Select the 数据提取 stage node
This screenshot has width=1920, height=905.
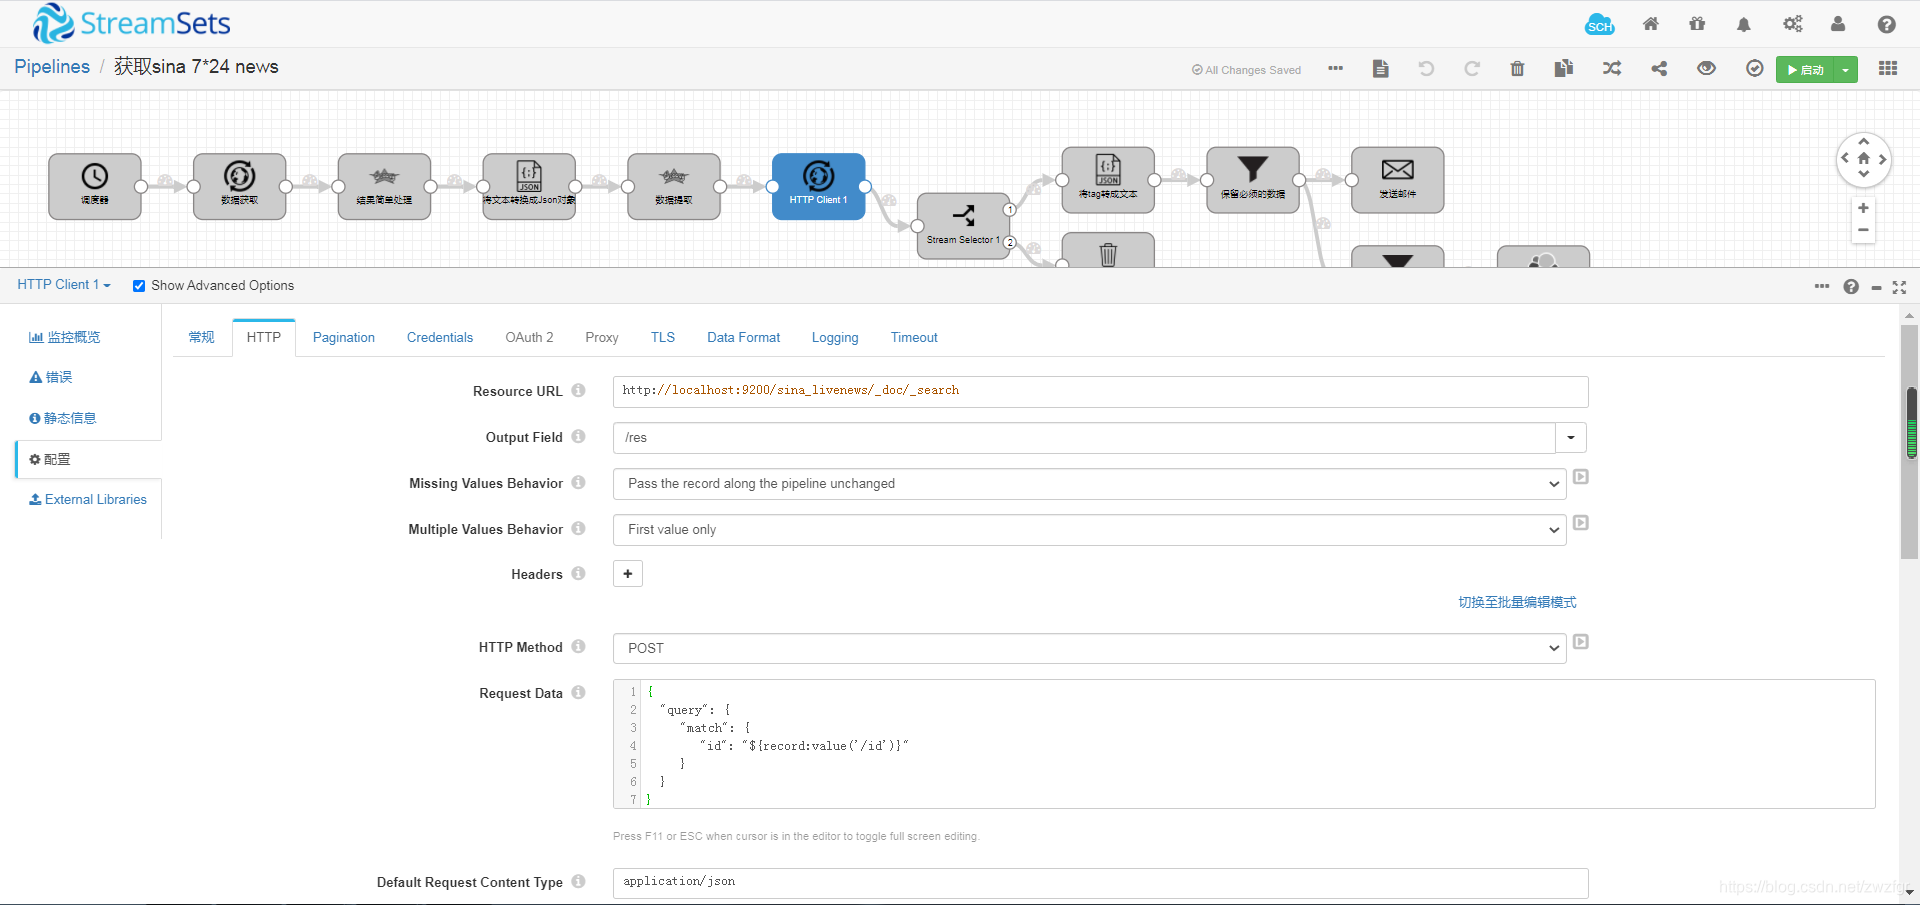click(x=674, y=186)
